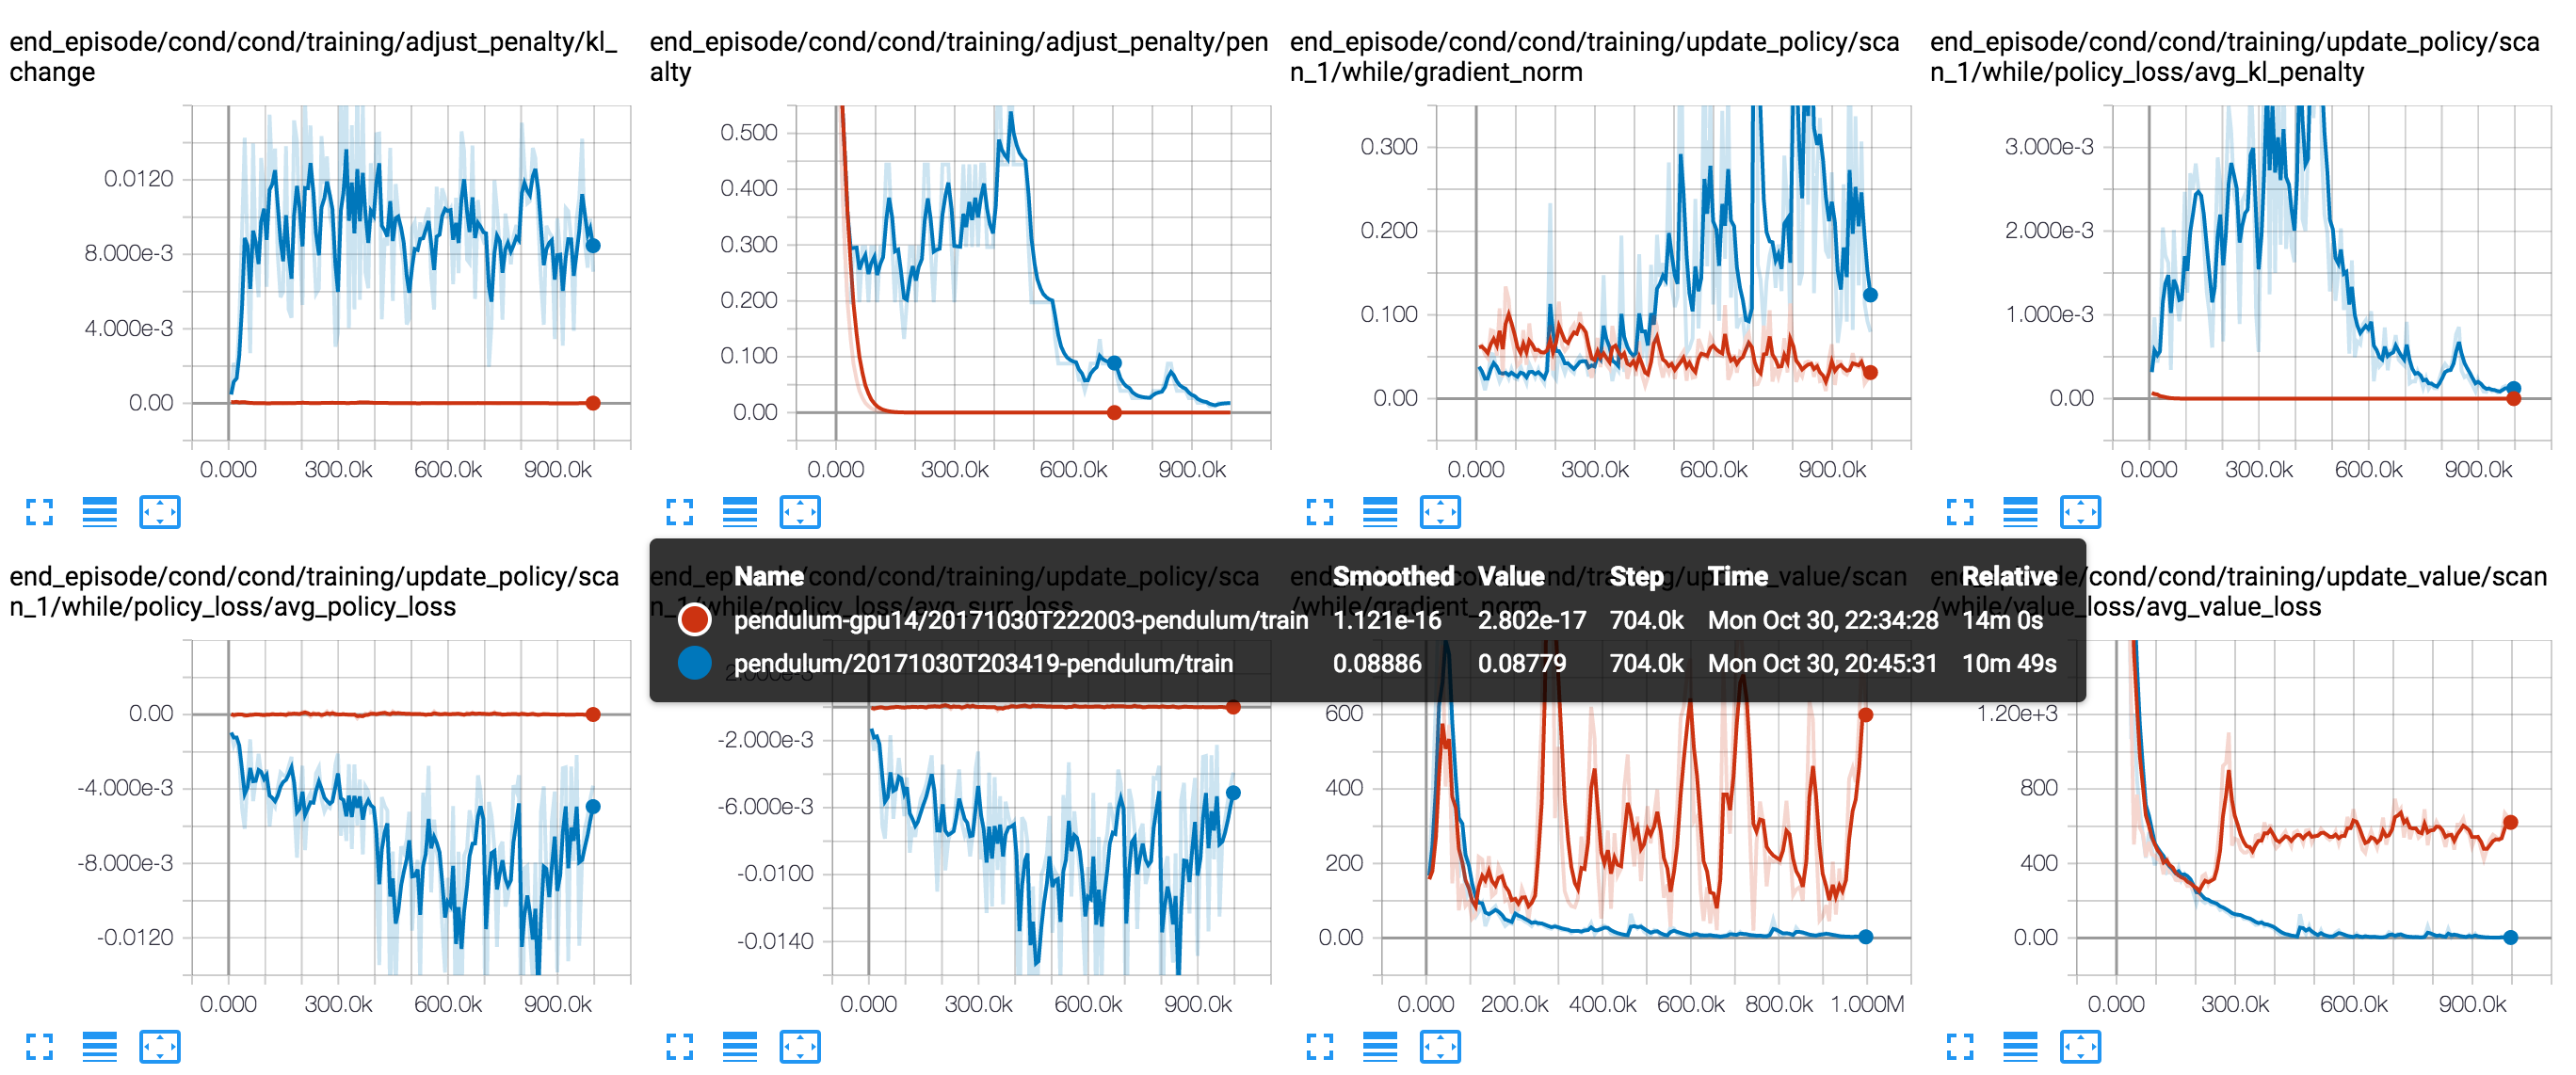Expand the avg_policy_loss chart fullscreen
Screen dimensions: 2576x1075
coord(38,1048)
